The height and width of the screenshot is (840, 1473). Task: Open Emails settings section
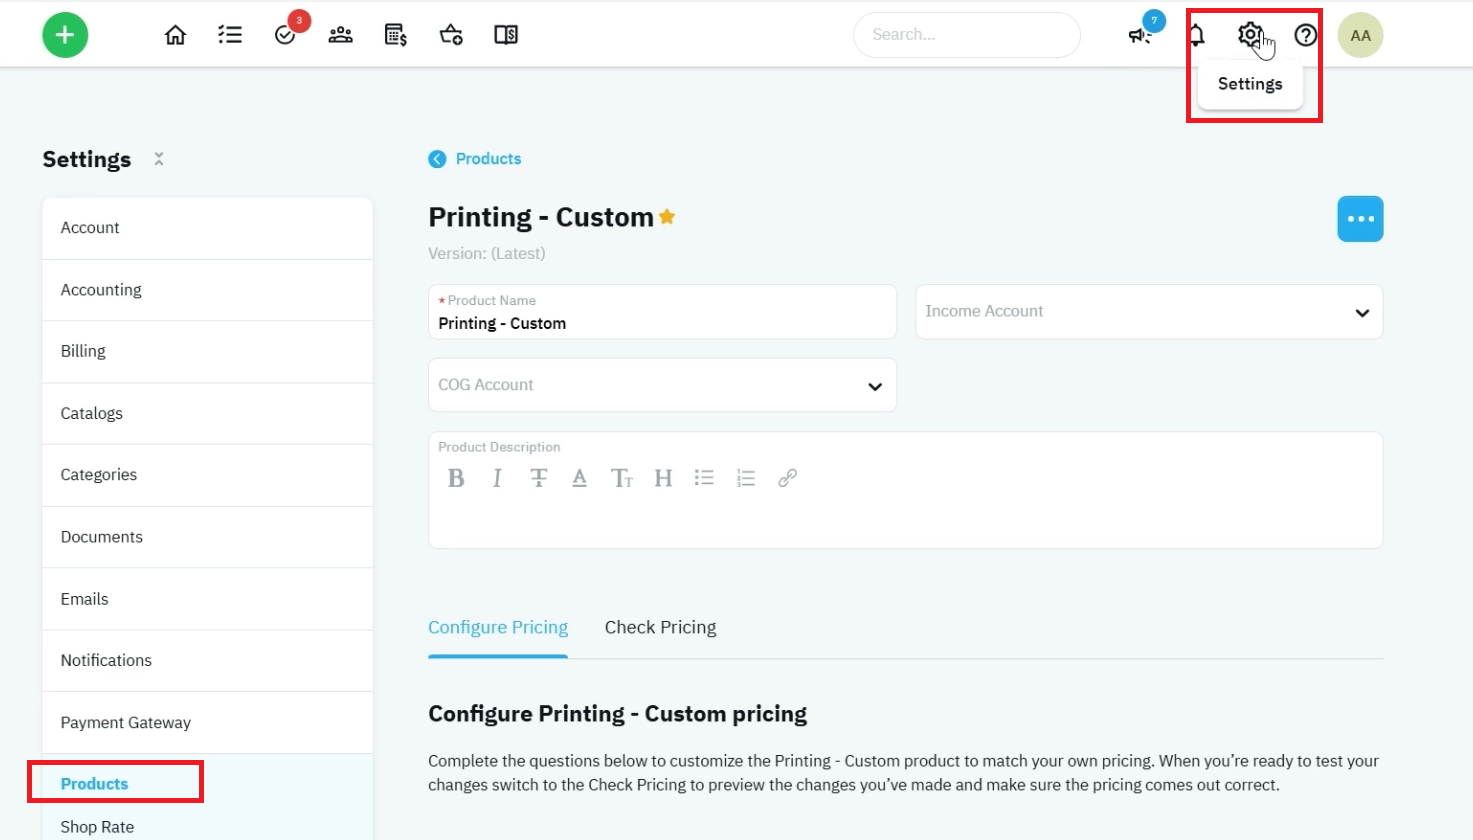point(207,599)
